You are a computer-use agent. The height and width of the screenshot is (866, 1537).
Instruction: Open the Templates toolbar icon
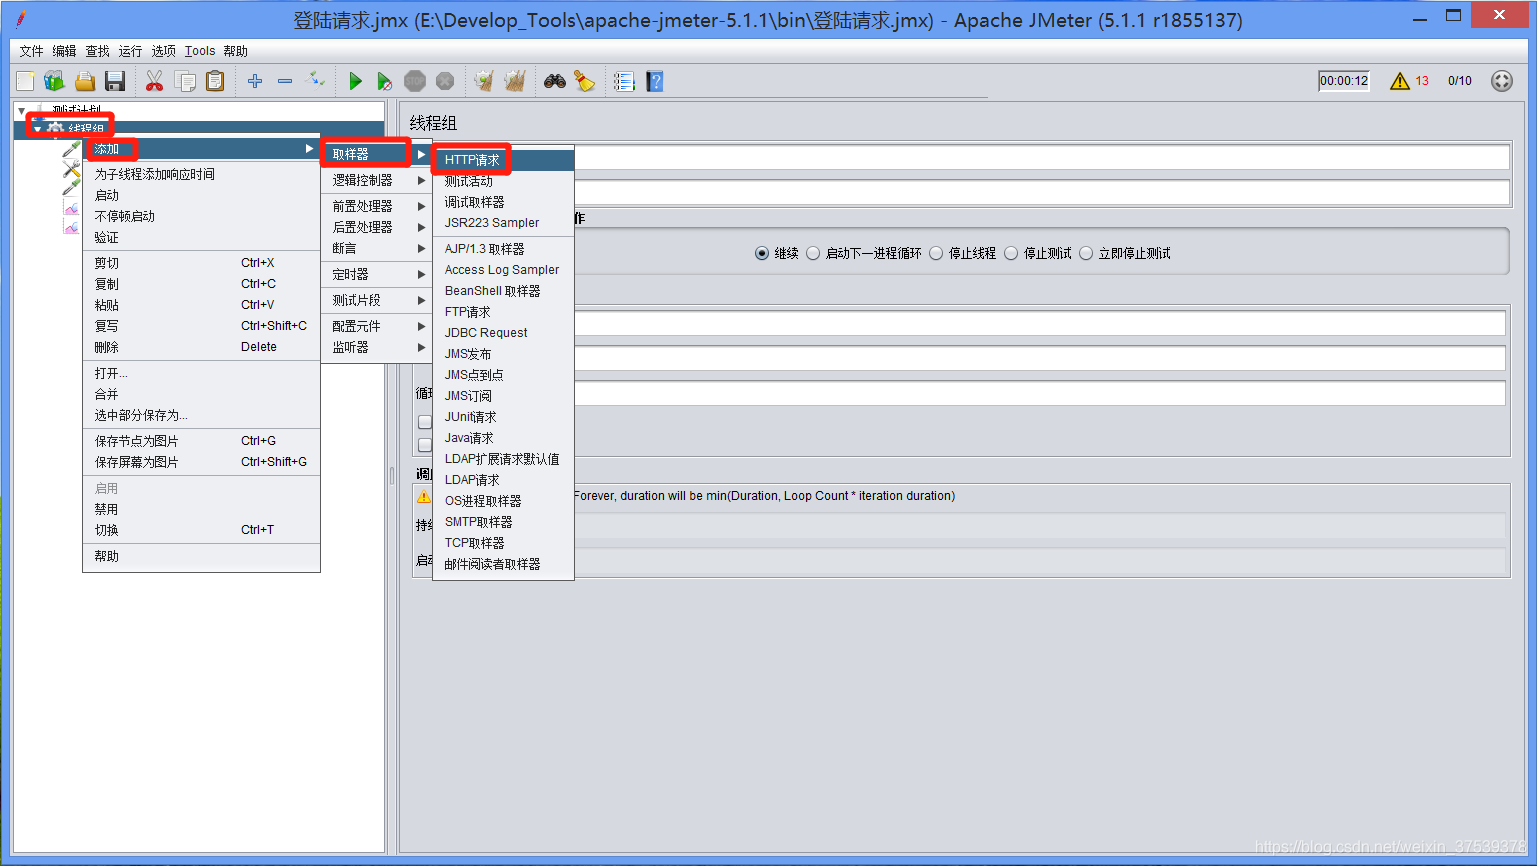(55, 81)
